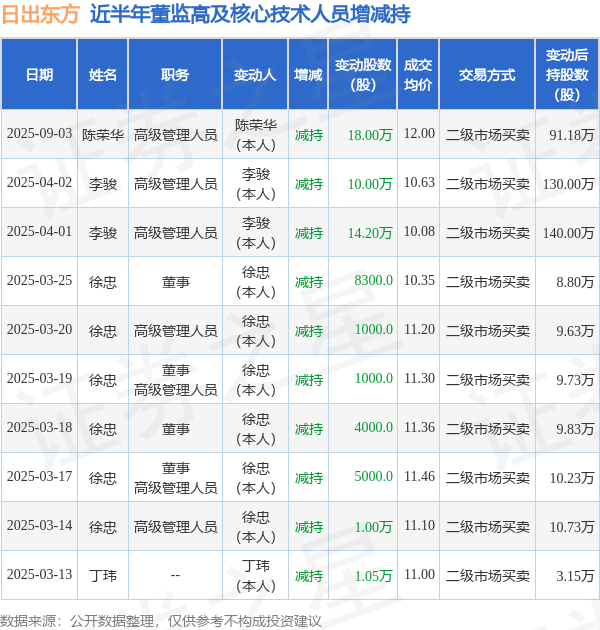Click the 董事 position in the 2025-03-18 row
600x630 pixels.
(x=175, y=429)
